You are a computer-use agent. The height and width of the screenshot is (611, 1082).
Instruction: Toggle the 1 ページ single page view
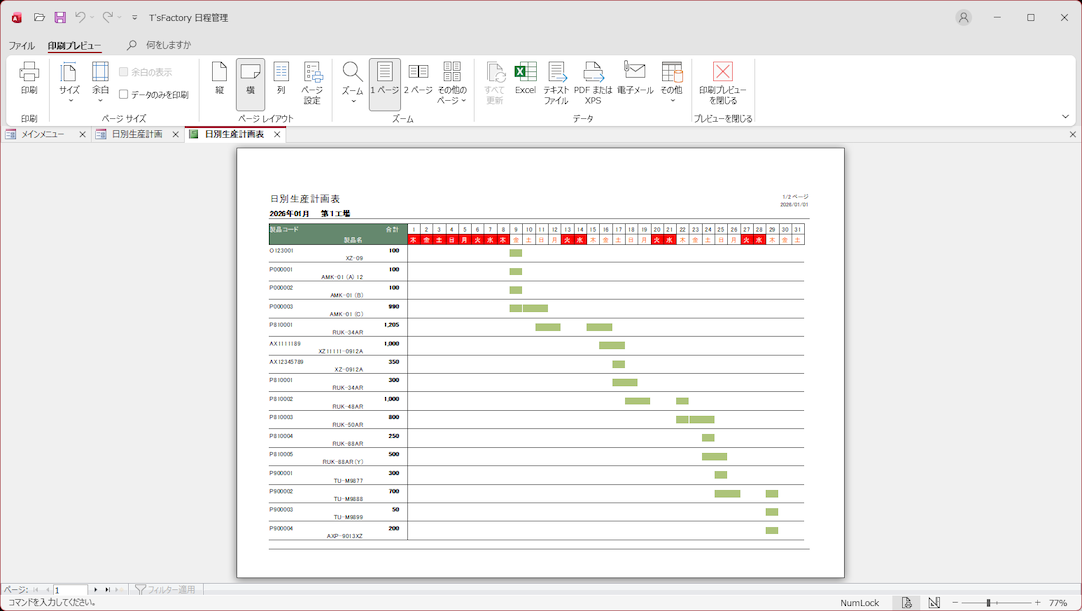(x=385, y=79)
